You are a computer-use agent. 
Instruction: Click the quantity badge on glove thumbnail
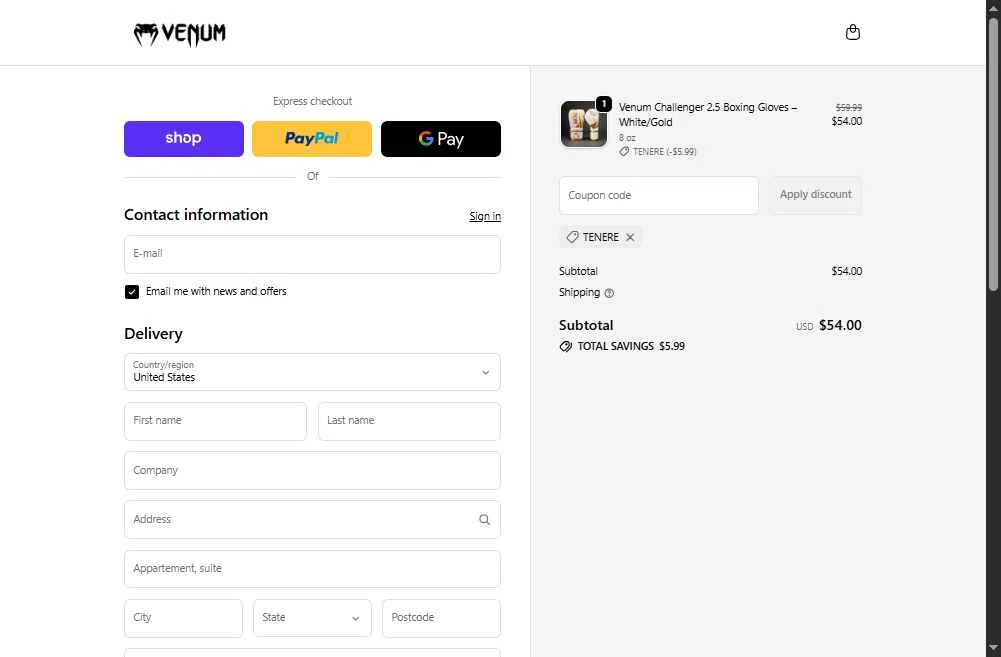point(603,103)
